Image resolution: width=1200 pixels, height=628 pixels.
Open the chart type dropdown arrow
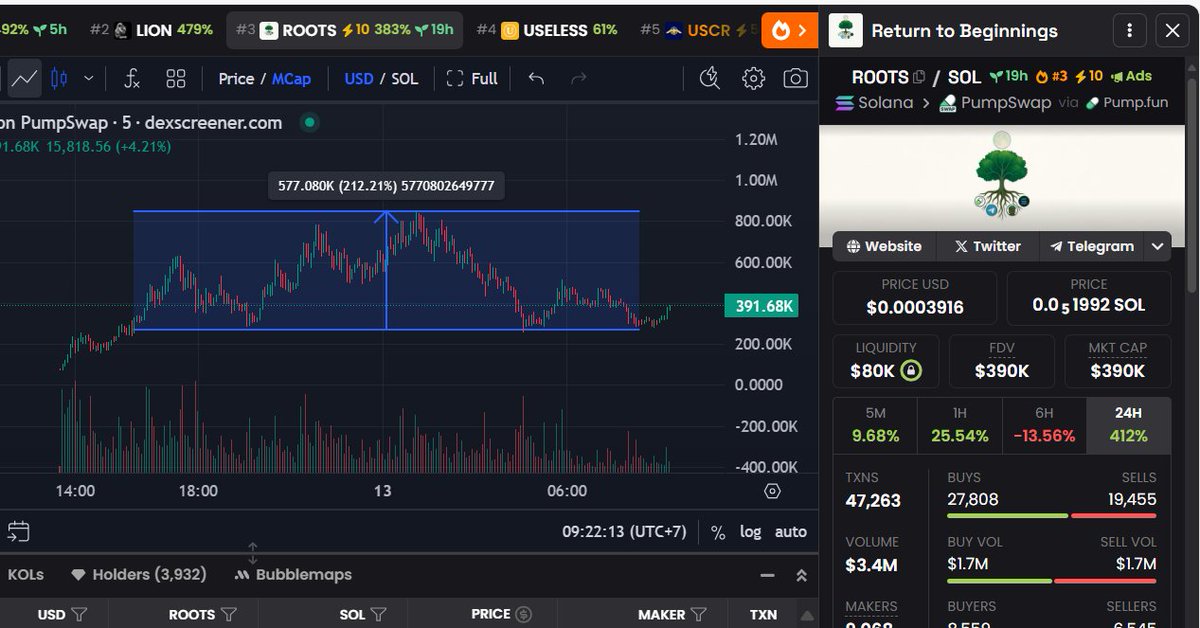(89, 78)
